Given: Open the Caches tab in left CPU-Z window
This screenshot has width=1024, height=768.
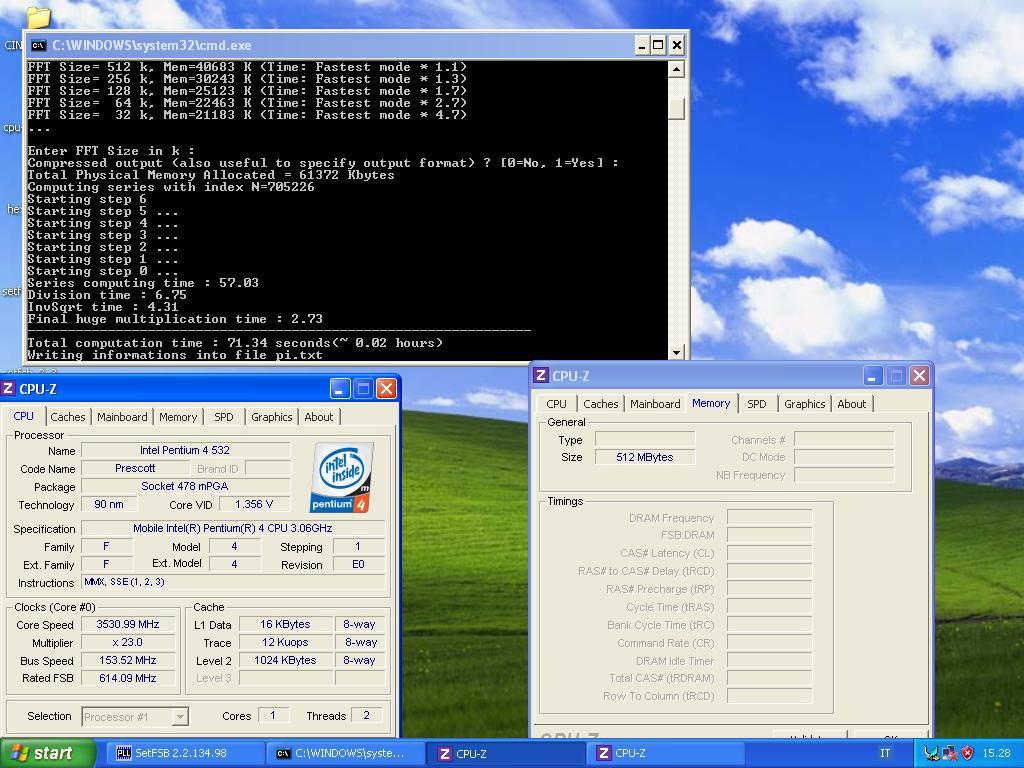Looking at the screenshot, I should (x=67, y=417).
